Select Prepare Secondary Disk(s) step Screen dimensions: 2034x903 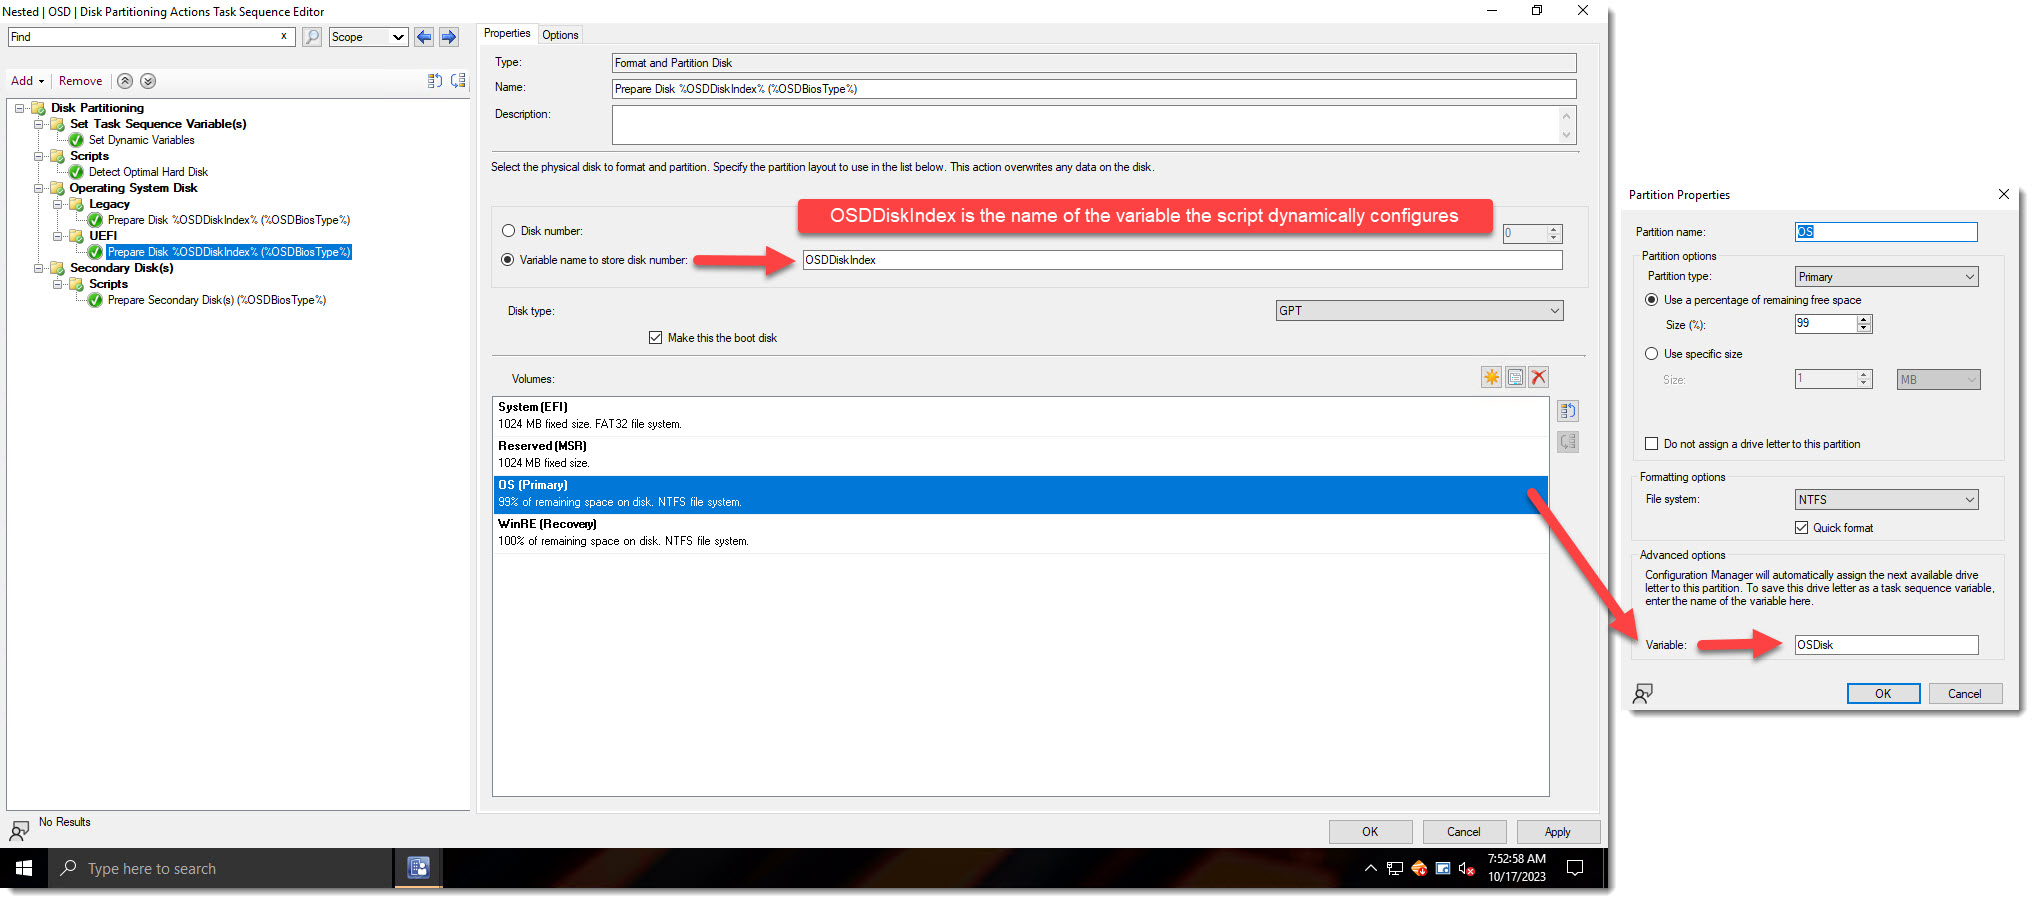pyautogui.click(x=217, y=300)
